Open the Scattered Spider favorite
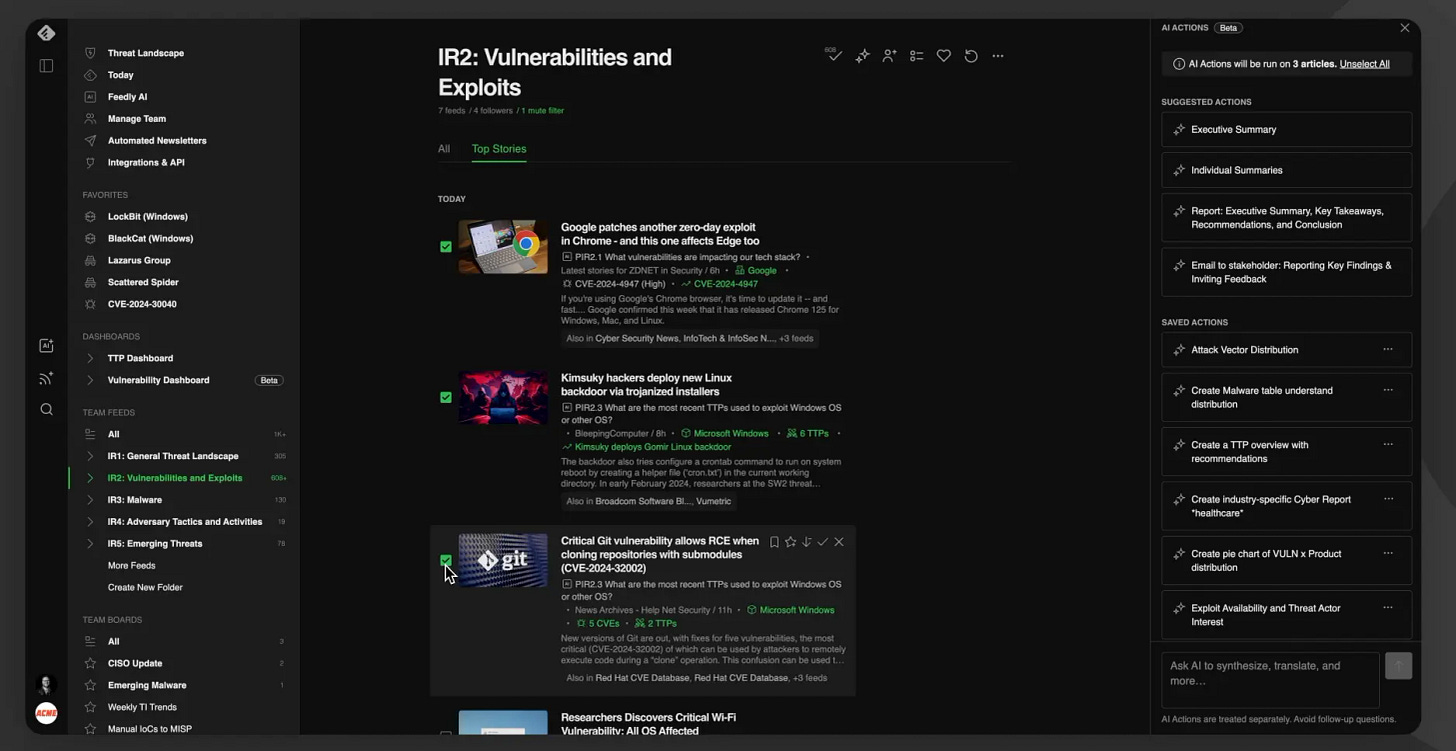 pyautogui.click(x=143, y=282)
